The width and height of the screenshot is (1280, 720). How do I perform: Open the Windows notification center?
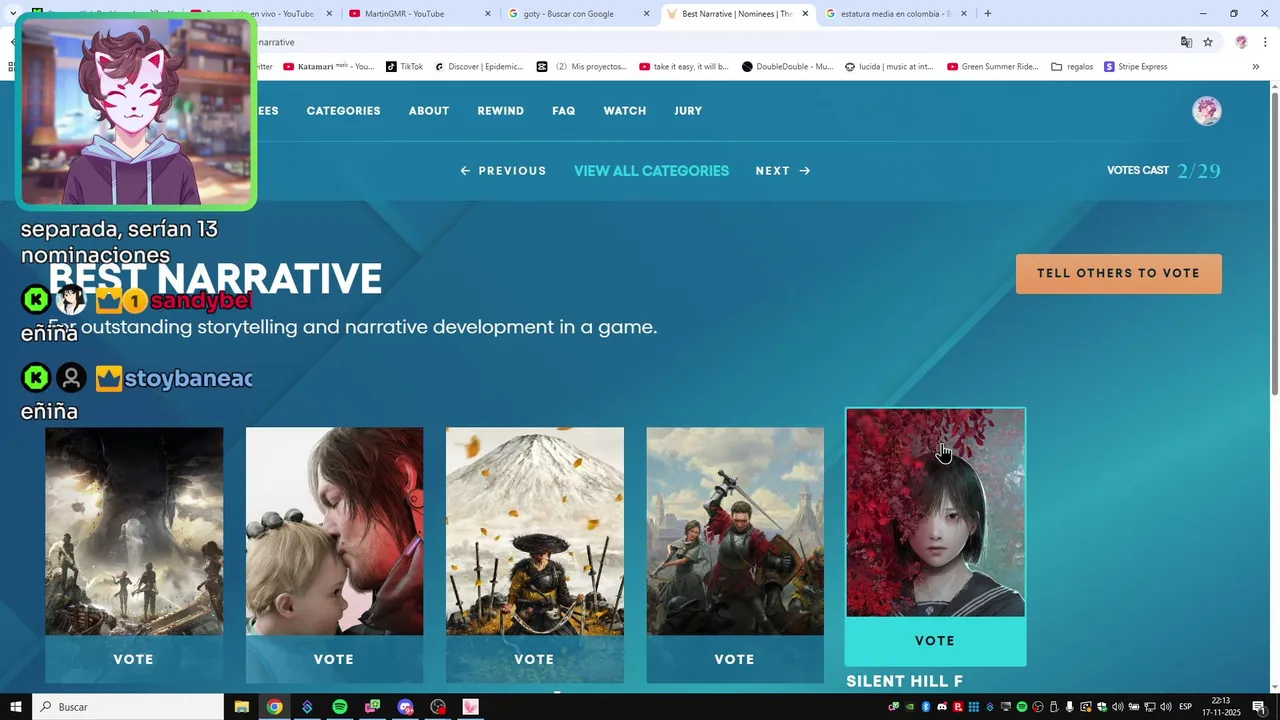click(1259, 707)
